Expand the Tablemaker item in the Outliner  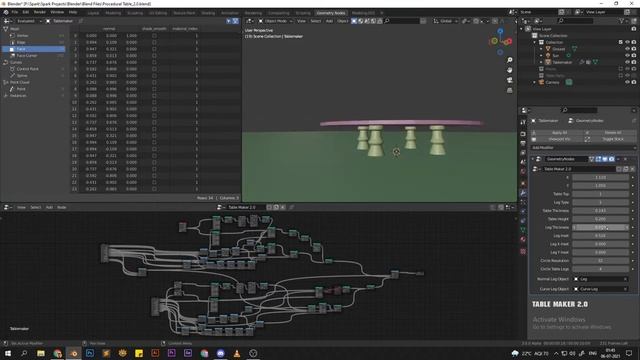[542, 62]
